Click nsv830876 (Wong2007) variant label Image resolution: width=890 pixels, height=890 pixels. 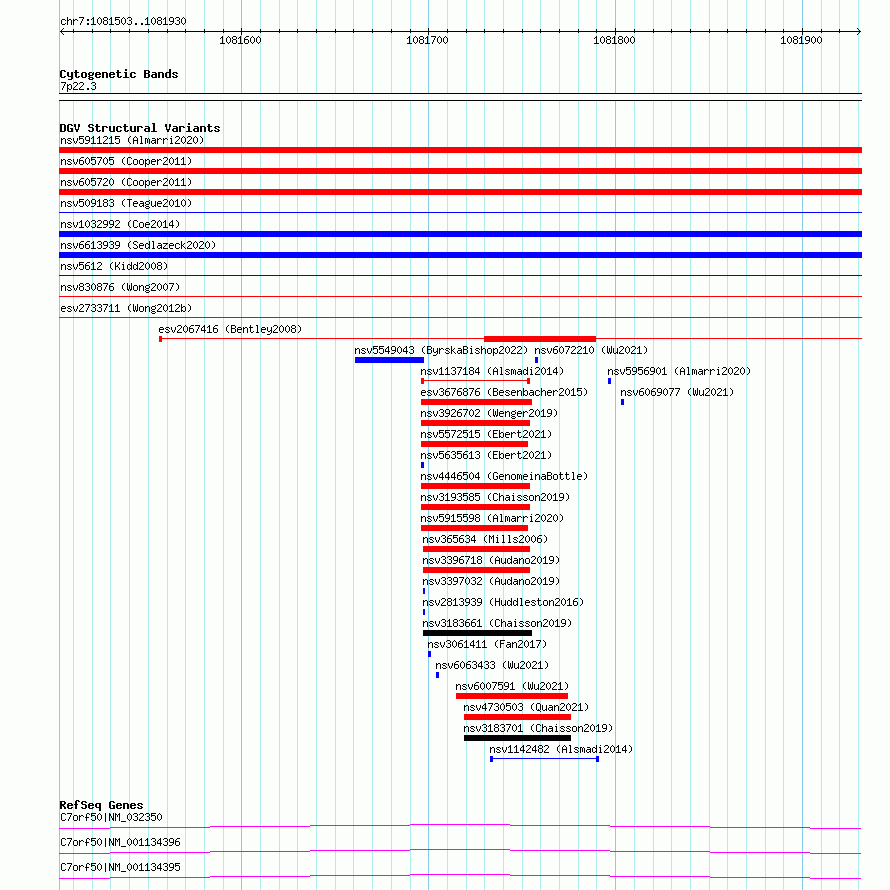120,287
